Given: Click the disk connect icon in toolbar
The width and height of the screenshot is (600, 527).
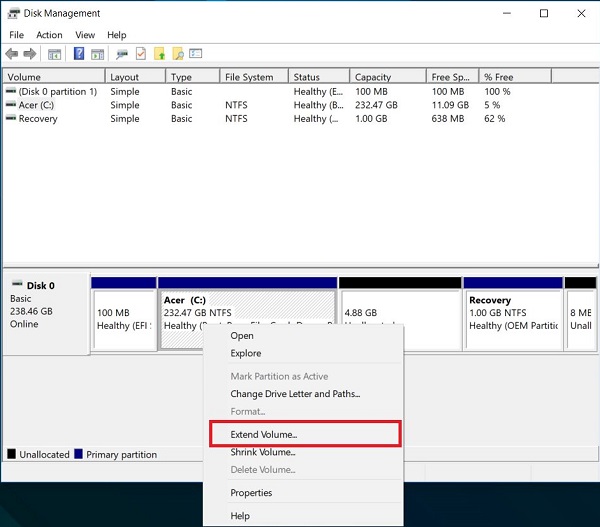Looking at the screenshot, I should [122, 54].
